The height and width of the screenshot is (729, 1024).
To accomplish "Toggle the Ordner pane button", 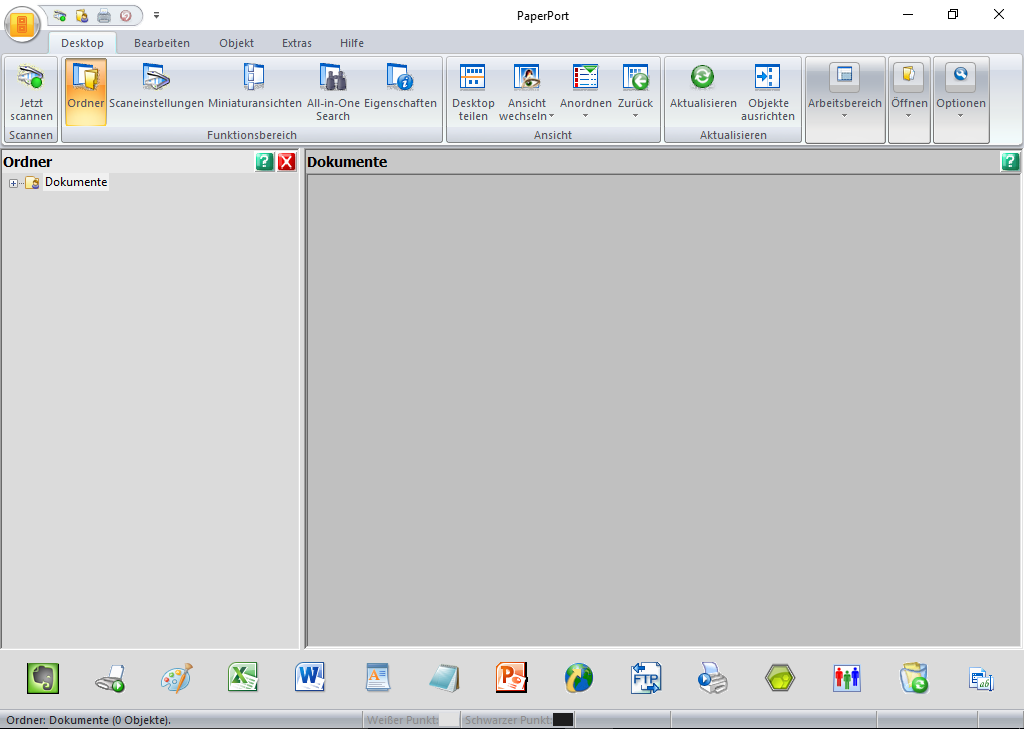I will click(86, 88).
